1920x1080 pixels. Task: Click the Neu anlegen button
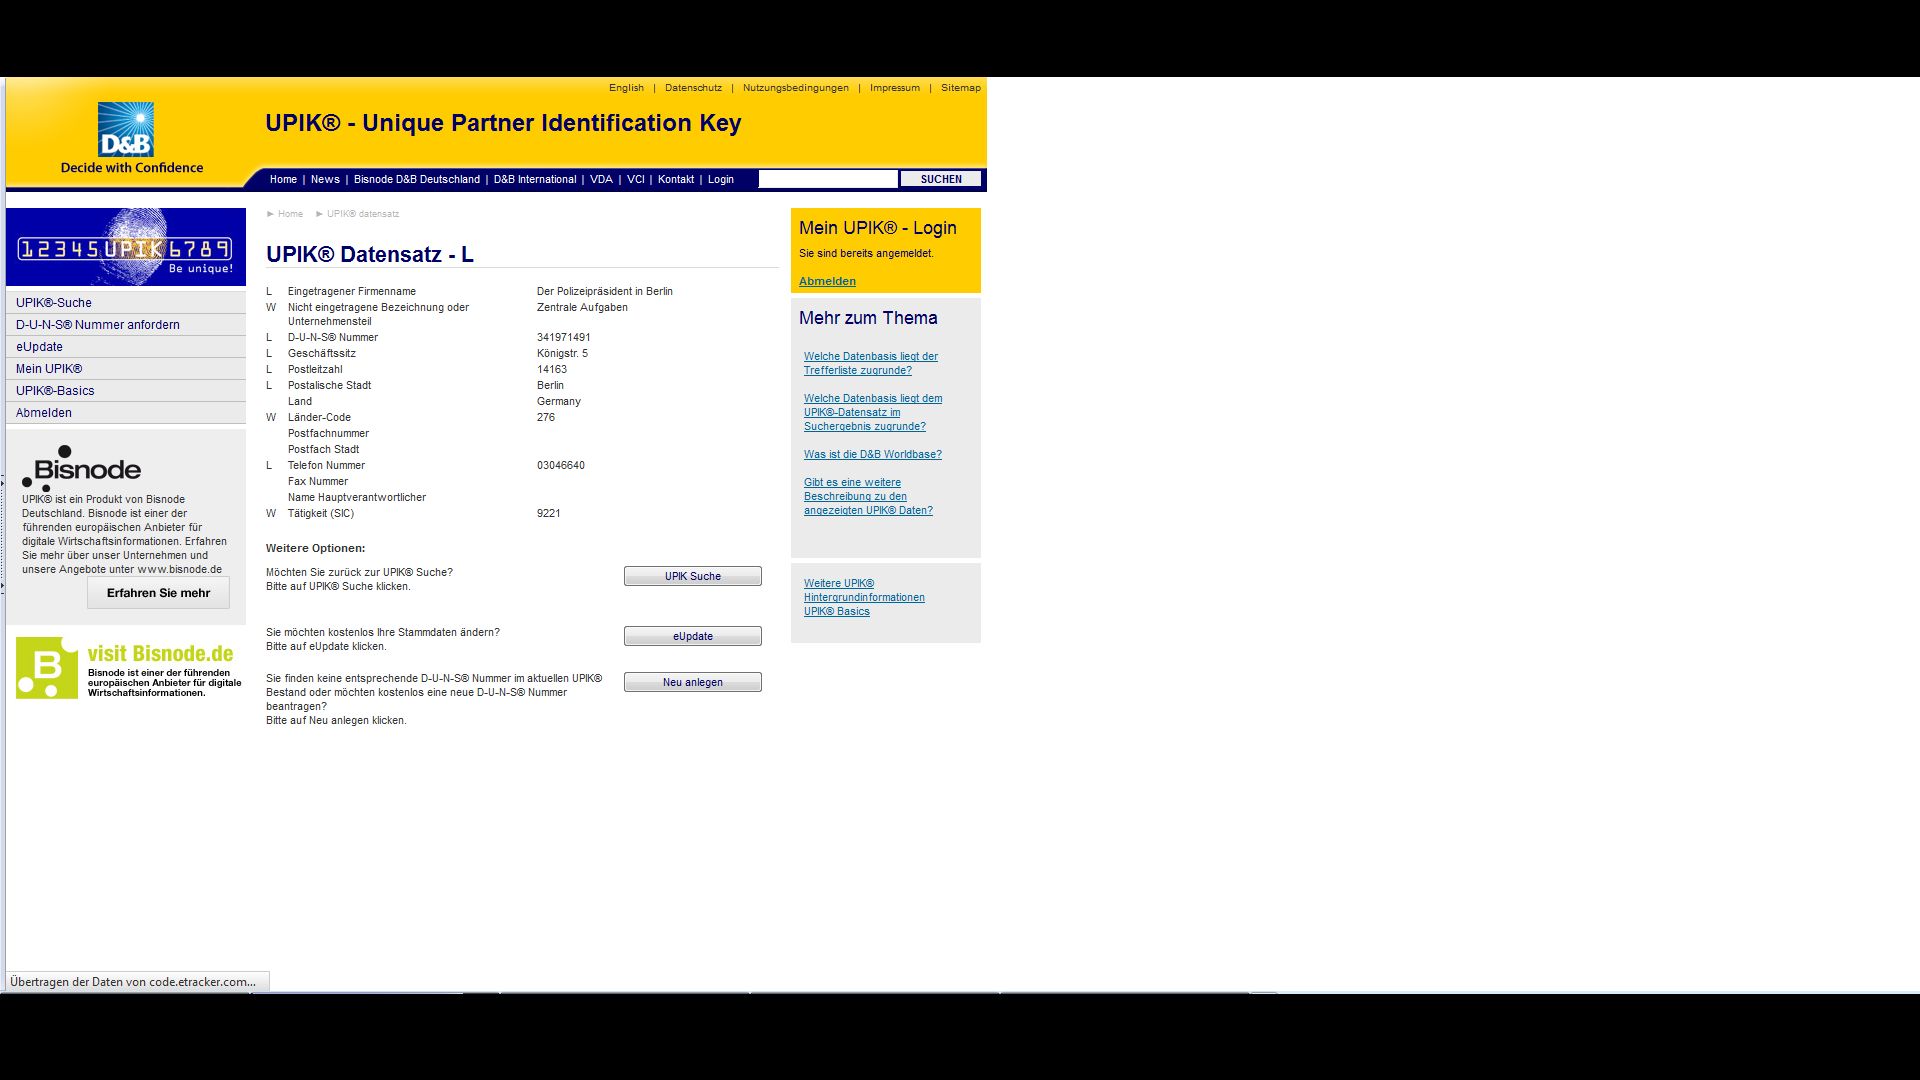tap(693, 682)
